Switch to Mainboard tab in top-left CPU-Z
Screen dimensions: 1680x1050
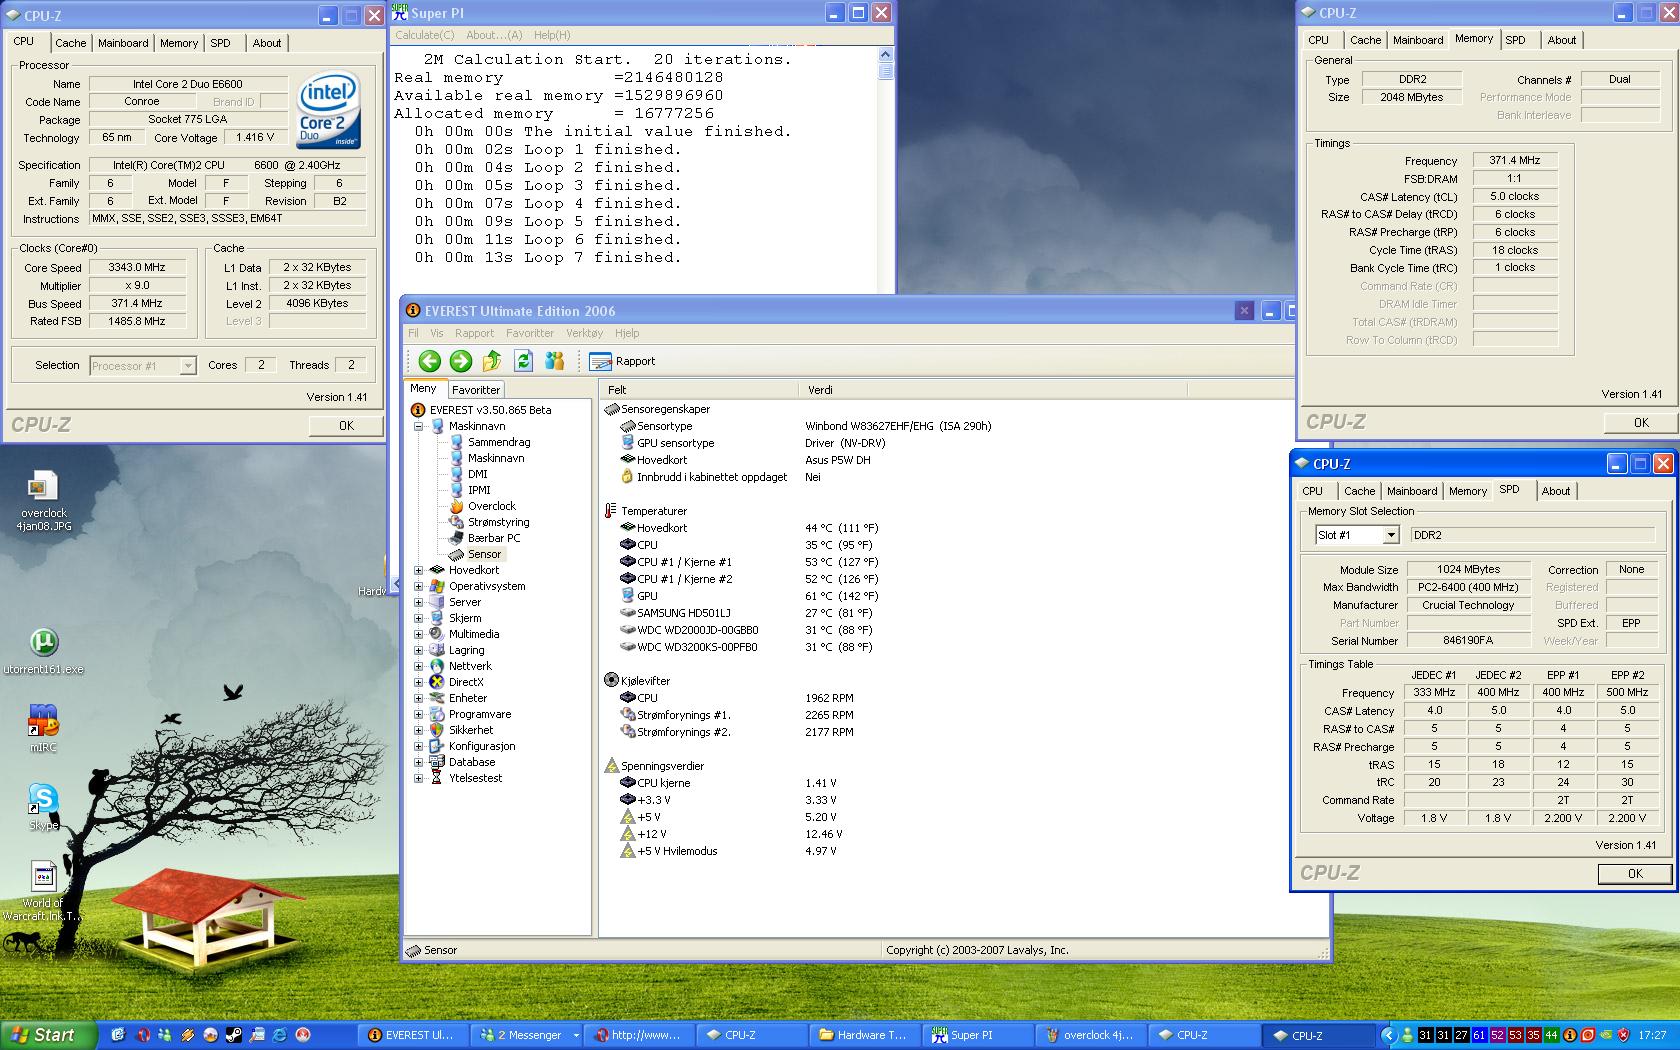[x=123, y=43]
